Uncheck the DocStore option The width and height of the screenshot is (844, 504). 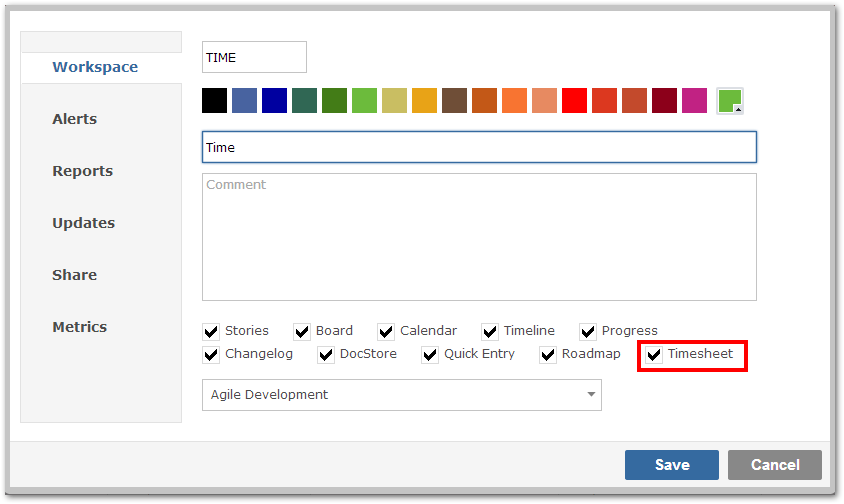(326, 355)
